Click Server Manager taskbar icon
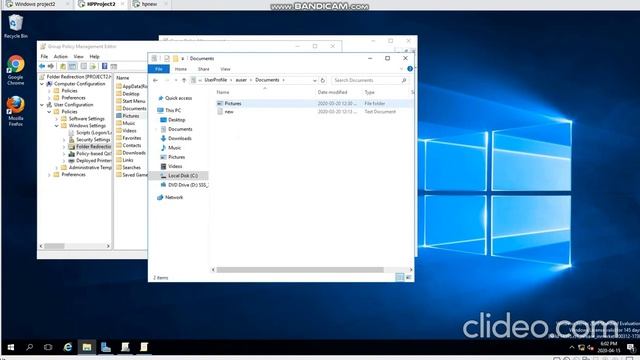640x360 pixels. coord(106,347)
